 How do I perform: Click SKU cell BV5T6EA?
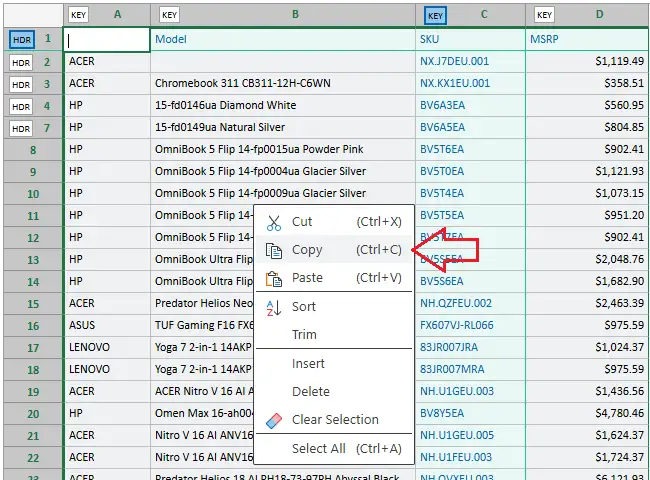pyautogui.click(x=471, y=150)
